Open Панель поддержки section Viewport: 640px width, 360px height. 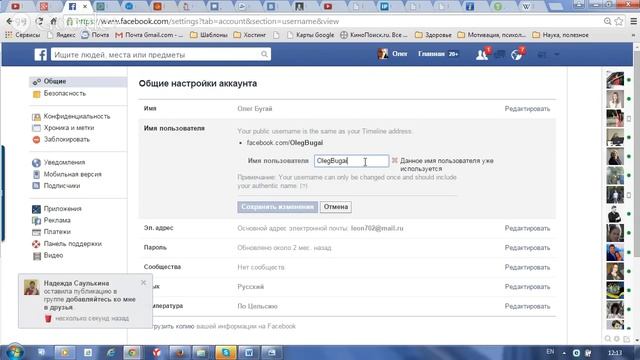coord(73,244)
